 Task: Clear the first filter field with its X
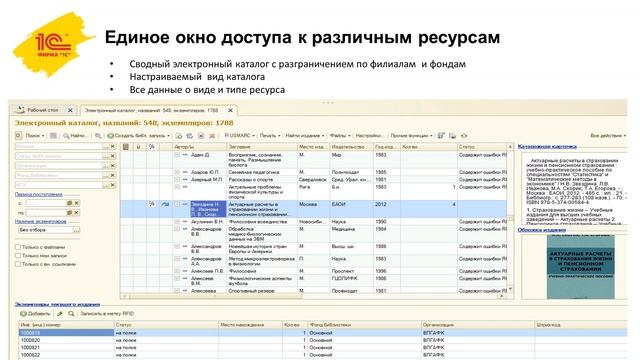[113, 146]
